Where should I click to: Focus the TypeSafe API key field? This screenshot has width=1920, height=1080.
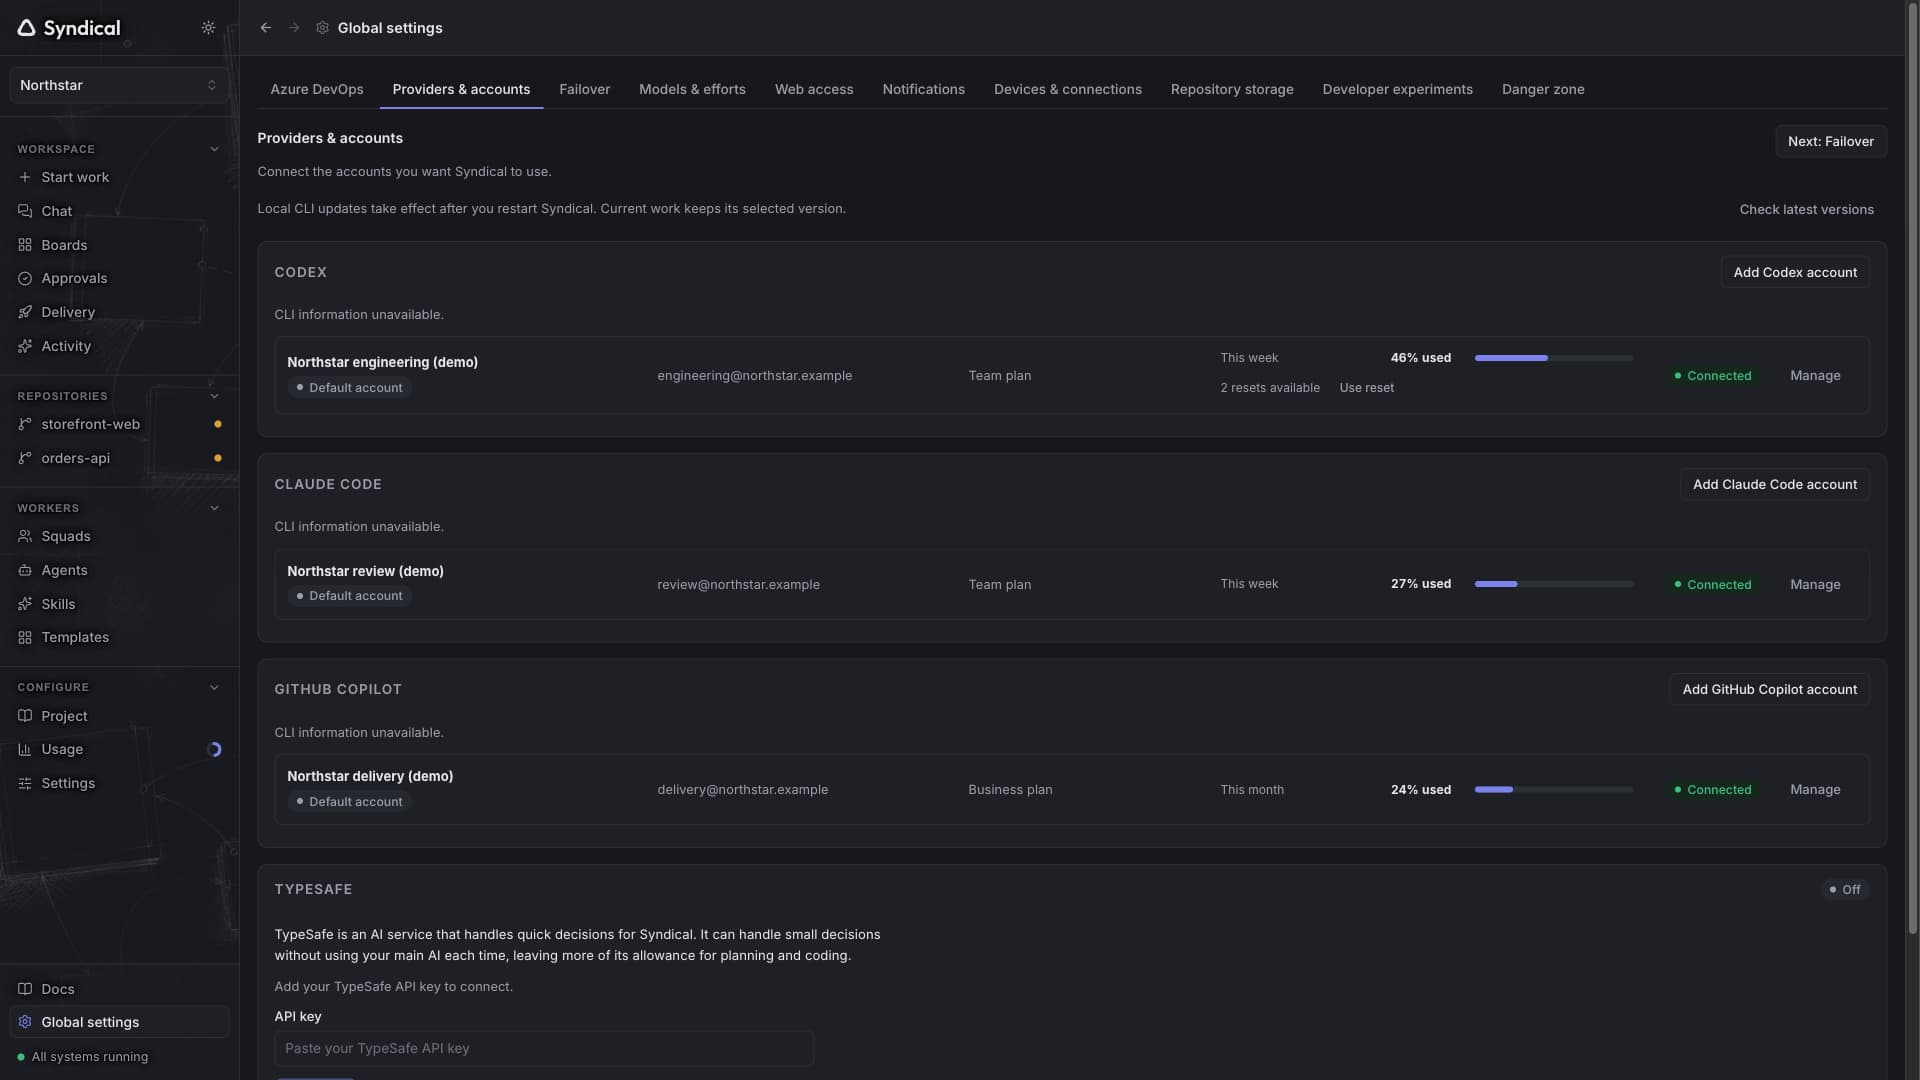point(544,1048)
